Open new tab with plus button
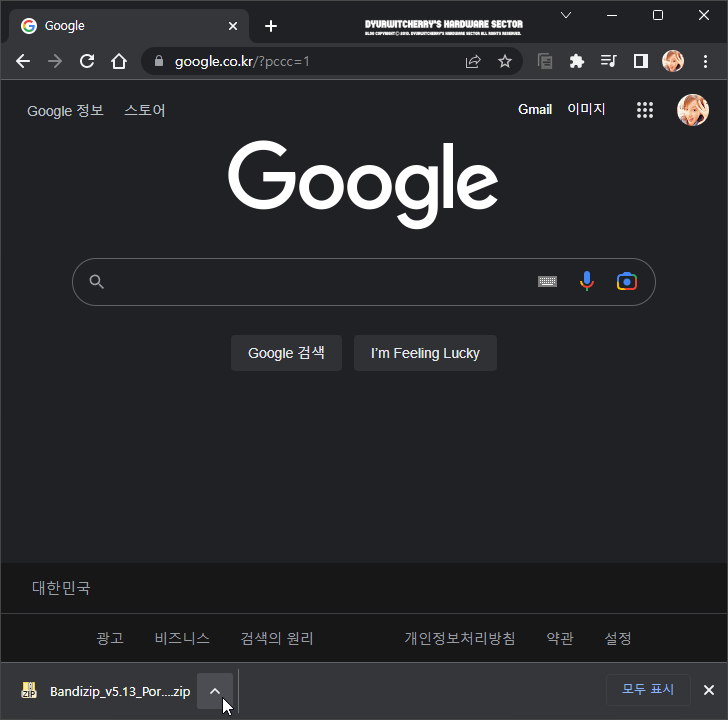The width and height of the screenshot is (728, 720). tap(271, 26)
